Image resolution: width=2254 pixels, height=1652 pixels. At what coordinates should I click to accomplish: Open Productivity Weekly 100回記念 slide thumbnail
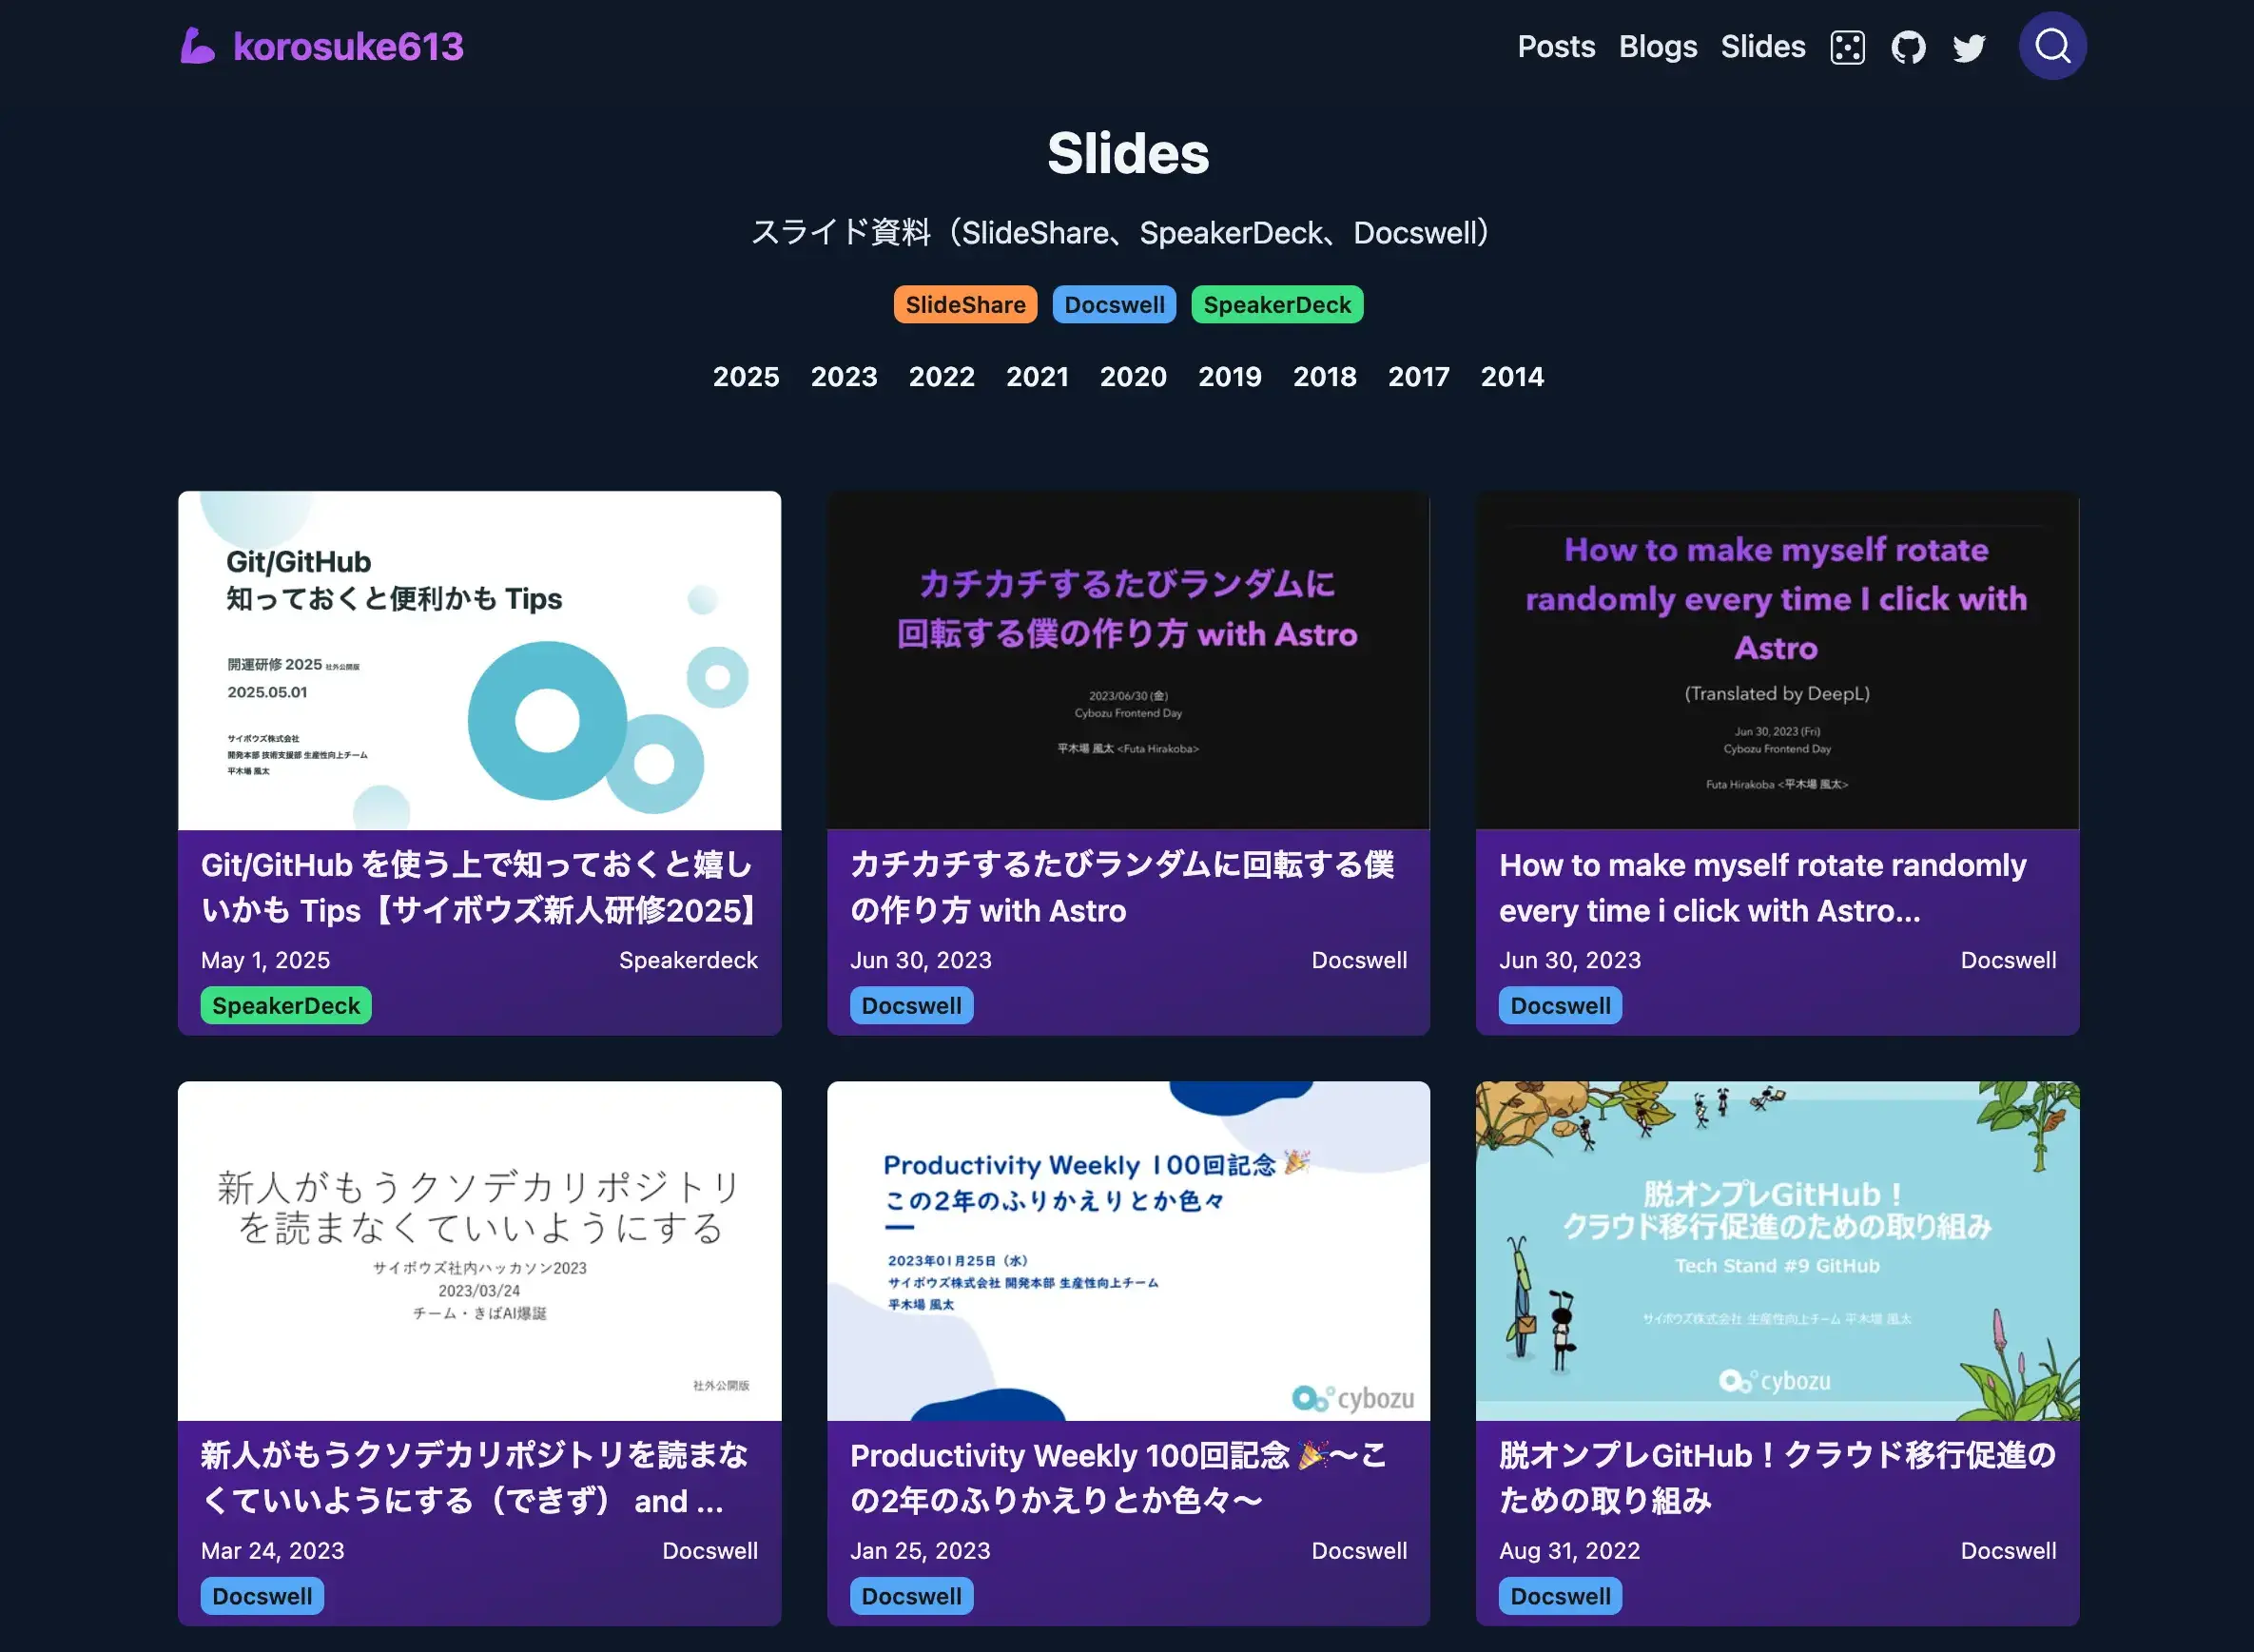coord(1128,1250)
